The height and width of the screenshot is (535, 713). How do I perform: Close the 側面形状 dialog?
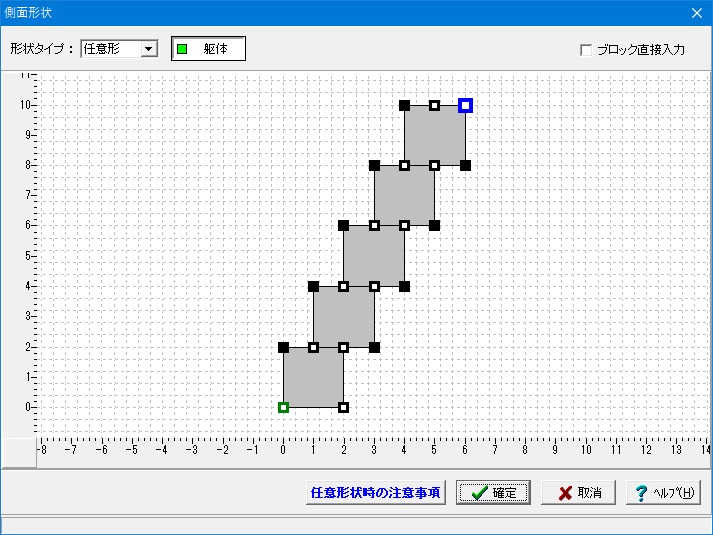coord(697,13)
